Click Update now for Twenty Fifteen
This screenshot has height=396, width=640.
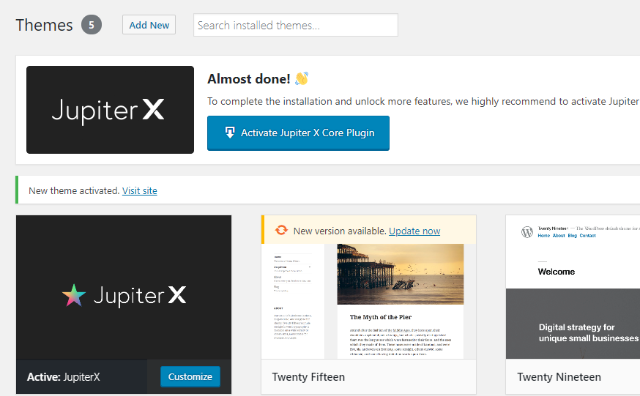coord(414,231)
